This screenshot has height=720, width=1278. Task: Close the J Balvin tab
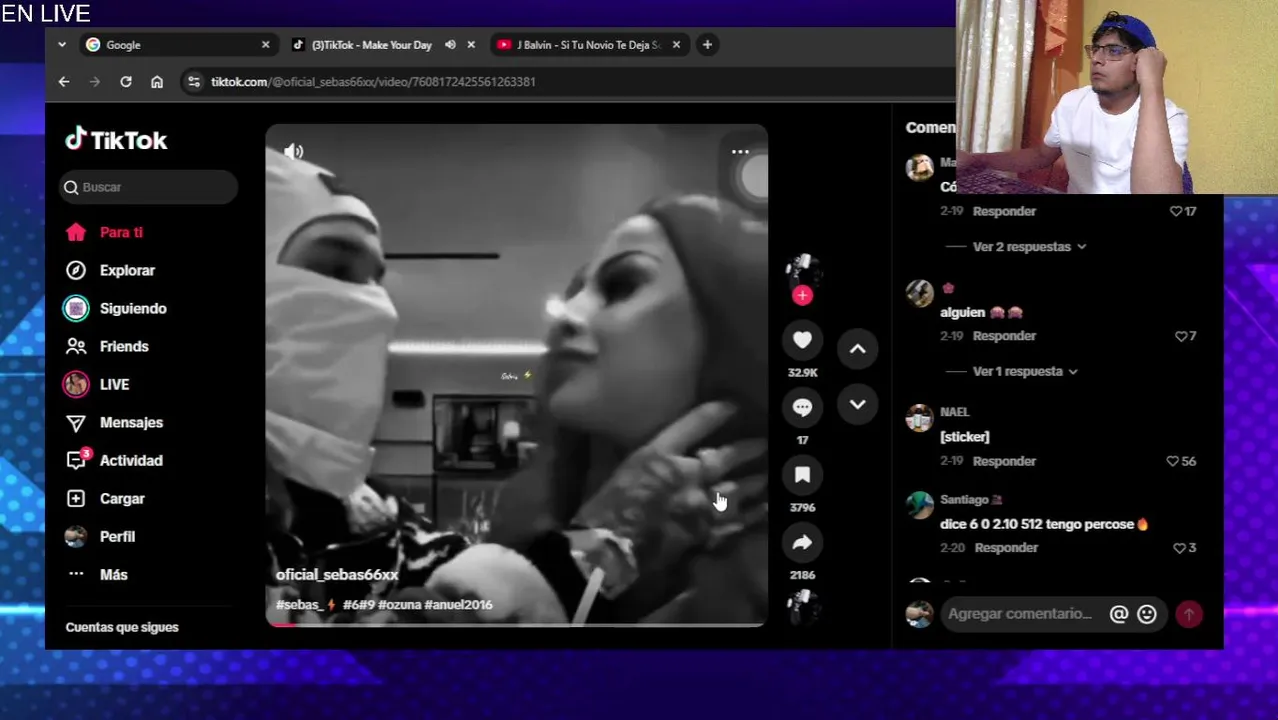click(676, 45)
